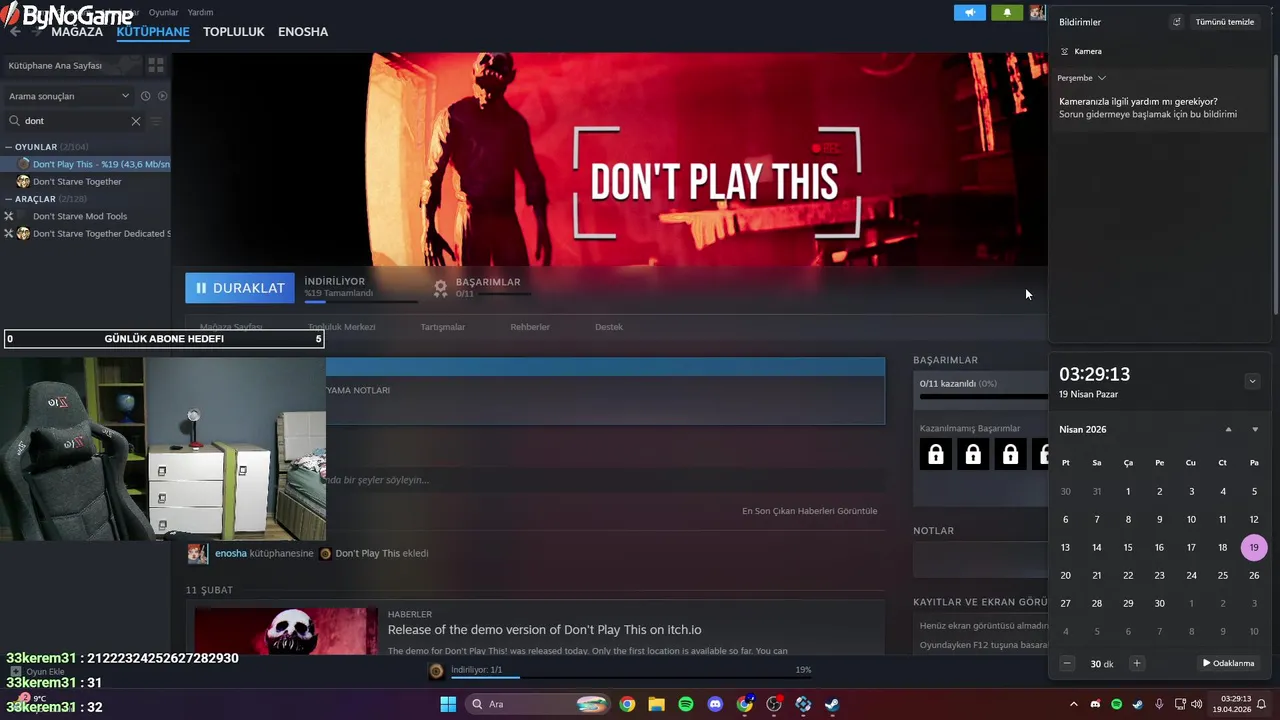Click the tray microphone icon
The image size is (1280, 720).
click(x=1159, y=704)
